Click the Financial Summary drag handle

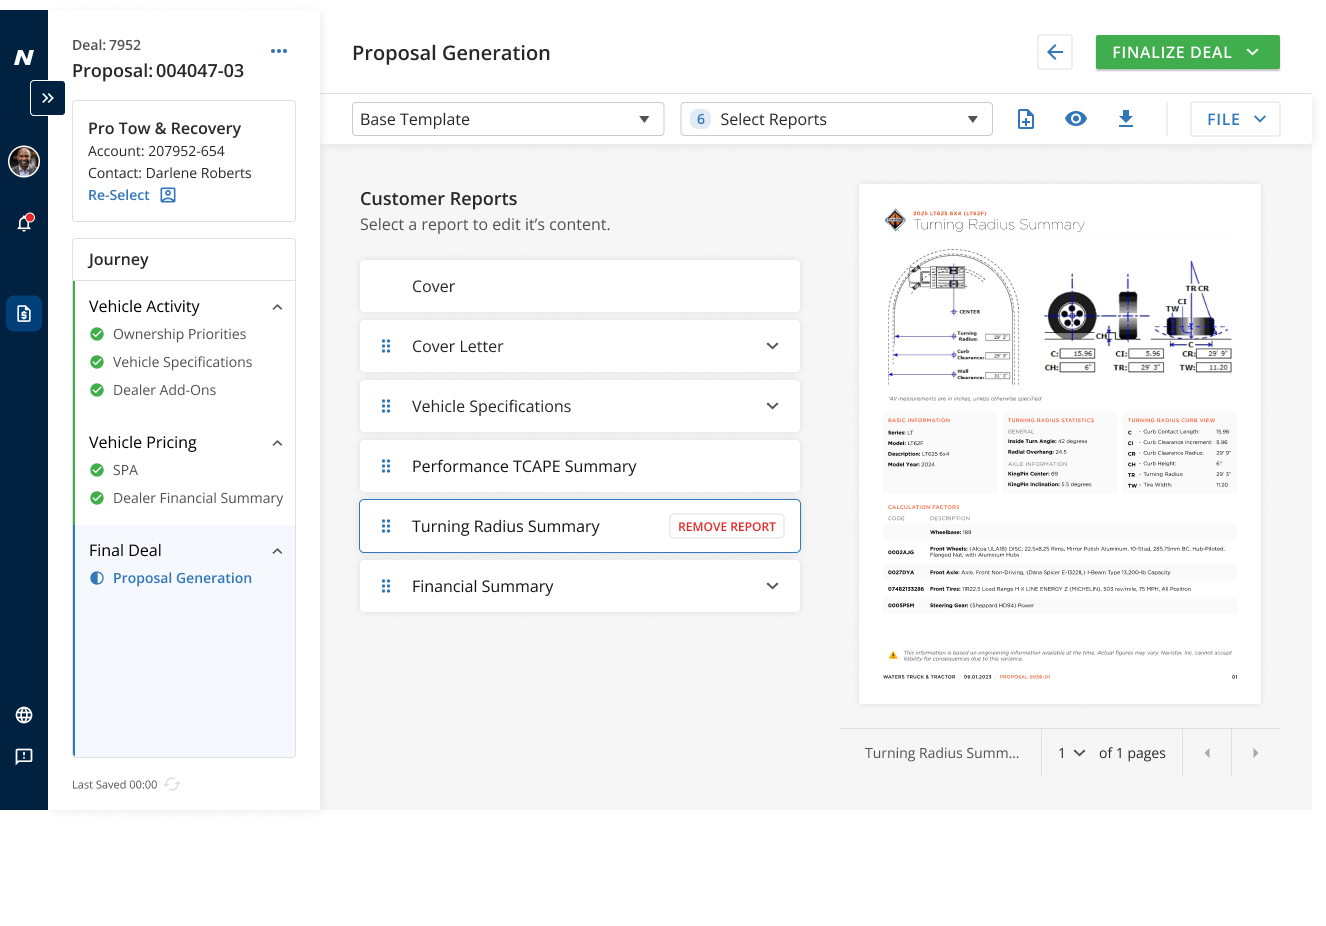tap(386, 586)
